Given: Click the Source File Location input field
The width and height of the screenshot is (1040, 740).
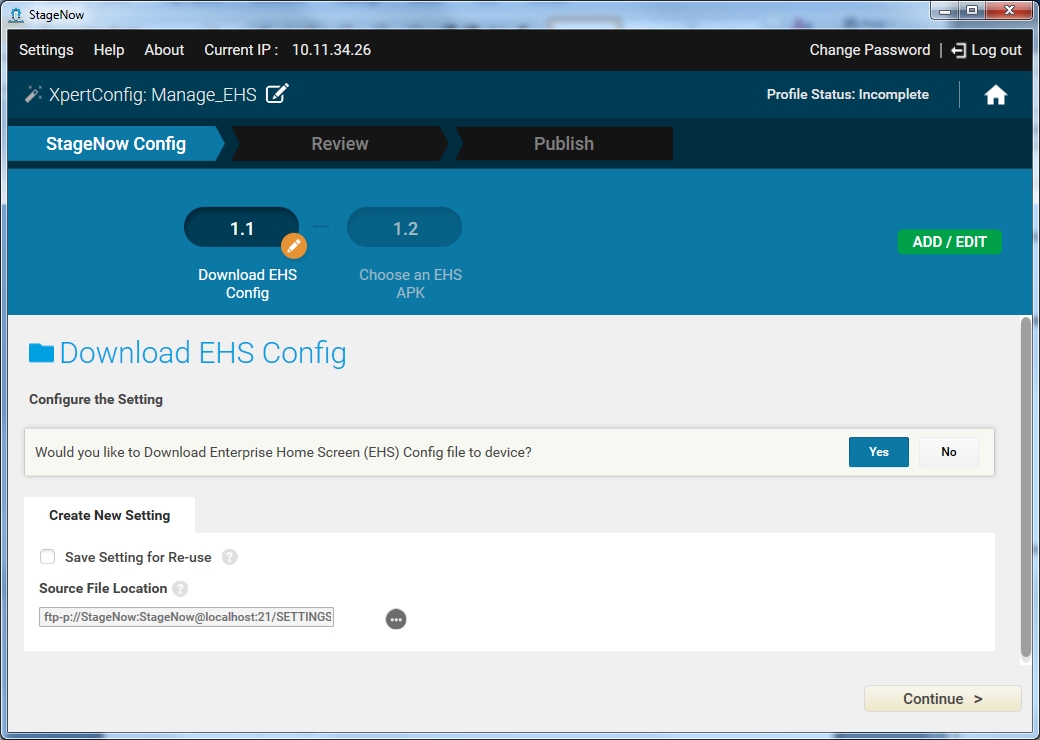Looking at the screenshot, I should point(187,617).
